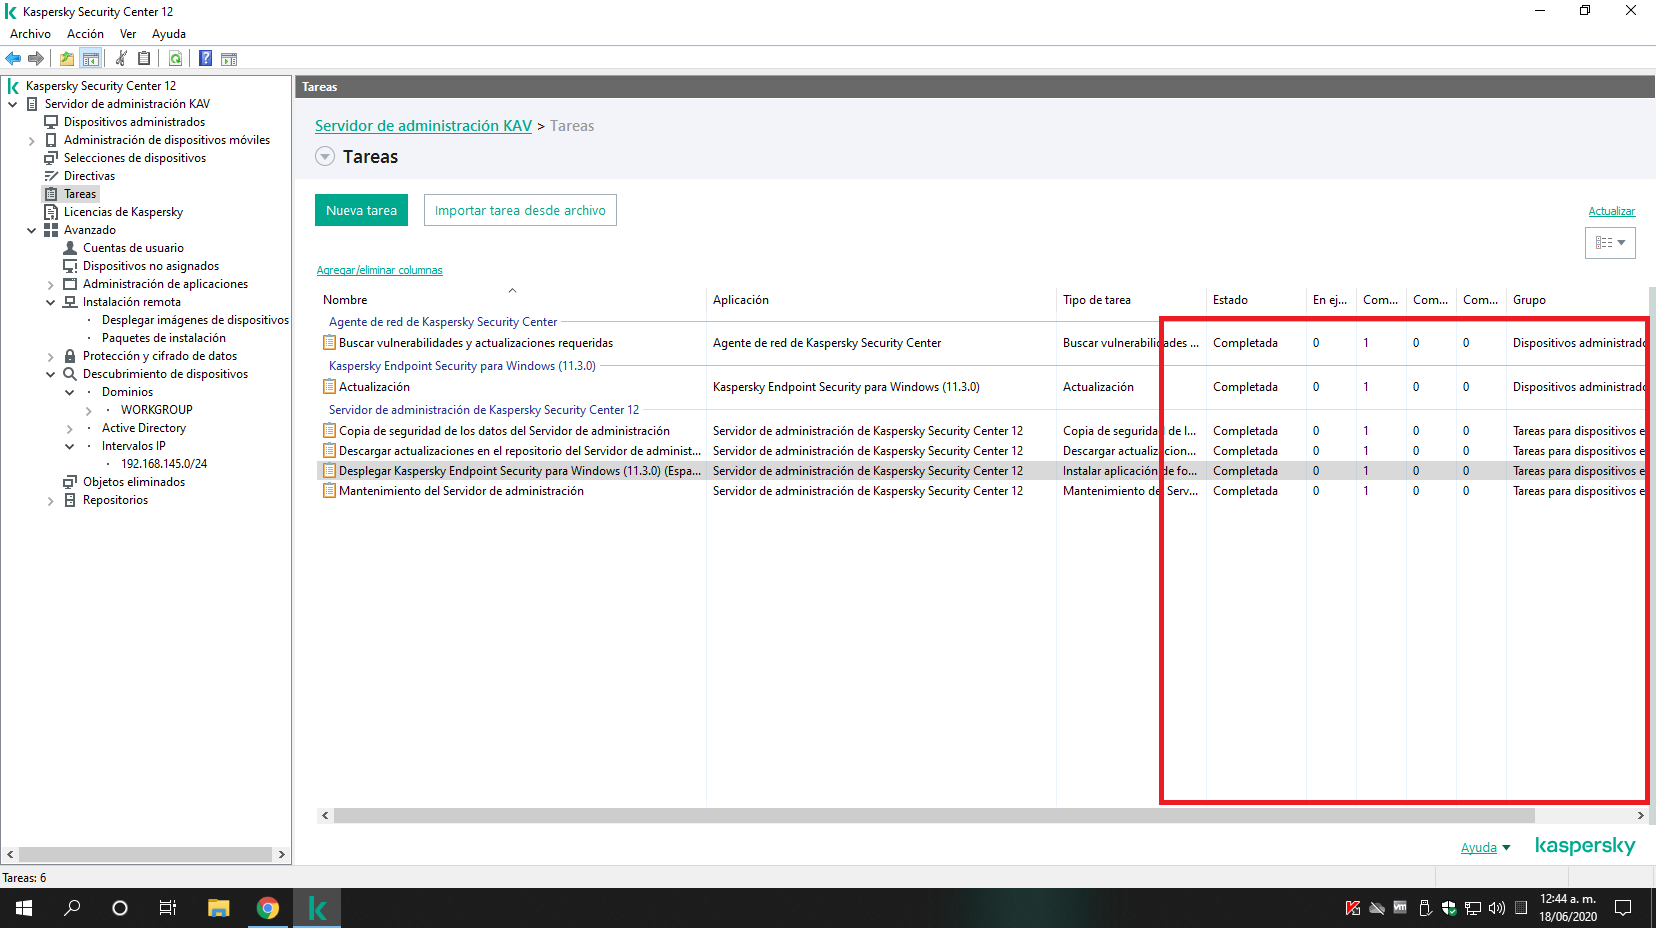Click the Nueva tarea button
Image resolution: width=1656 pixels, height=938 pixels.
click(361, 210)
